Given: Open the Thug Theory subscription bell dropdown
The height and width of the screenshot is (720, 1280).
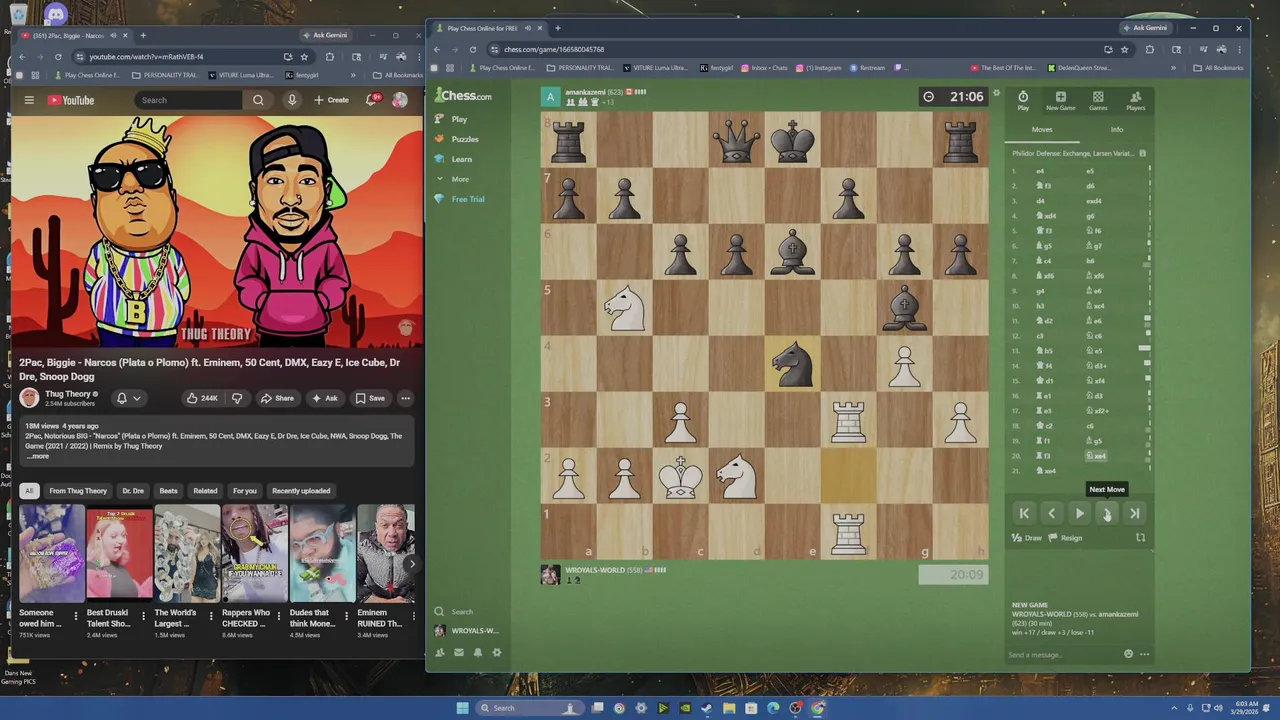Looking at the screenshot, I should pyautogui.click(x=128, y=398).
